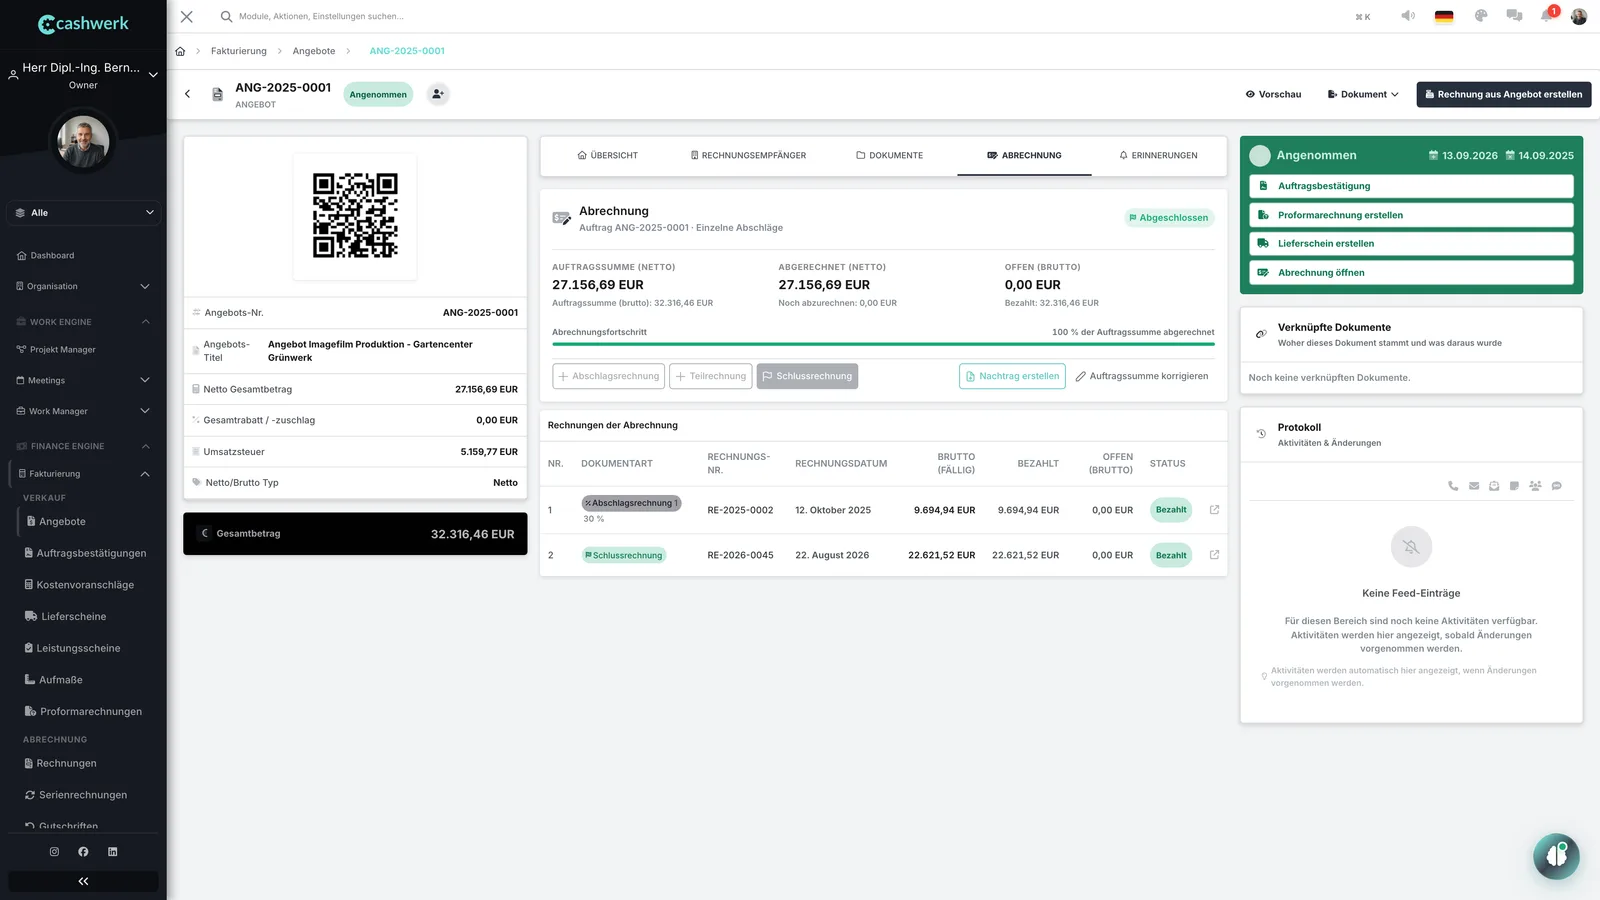Go back using the left chevron arrow
The width and height of the screenshot is (1600, 900).
coord(187,94)
